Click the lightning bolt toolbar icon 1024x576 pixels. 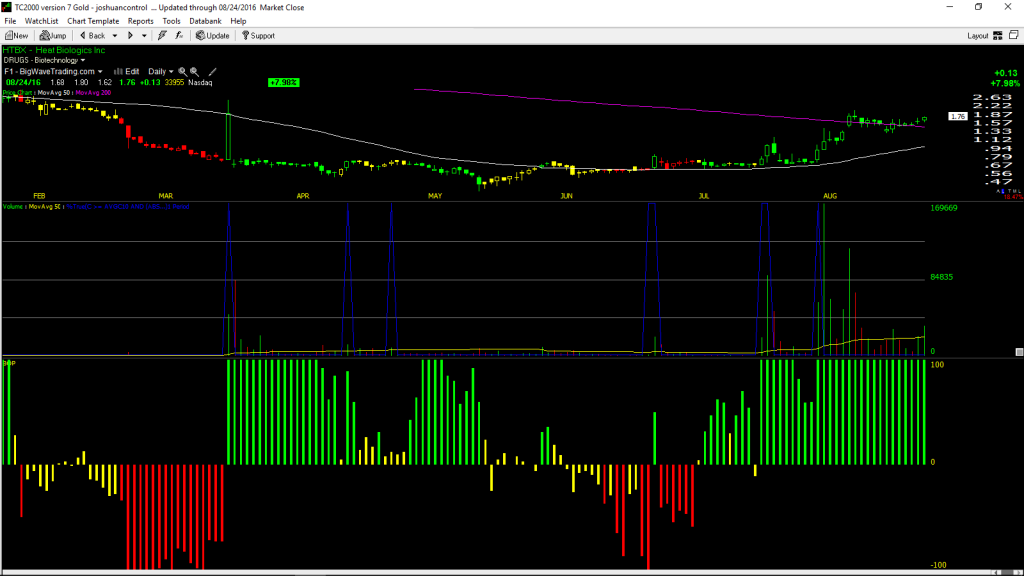[x=162, y=36]
